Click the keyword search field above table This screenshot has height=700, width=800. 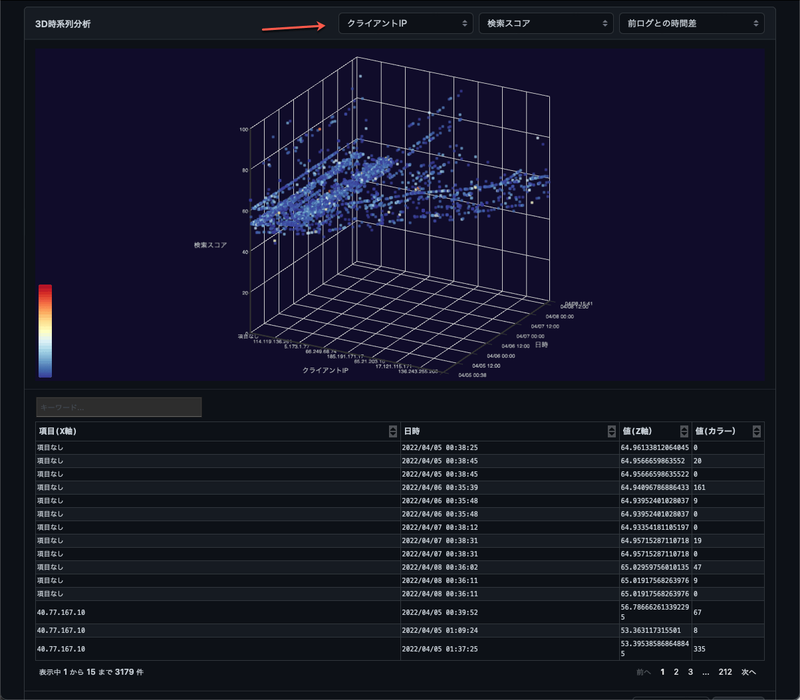tap(119, 407)
